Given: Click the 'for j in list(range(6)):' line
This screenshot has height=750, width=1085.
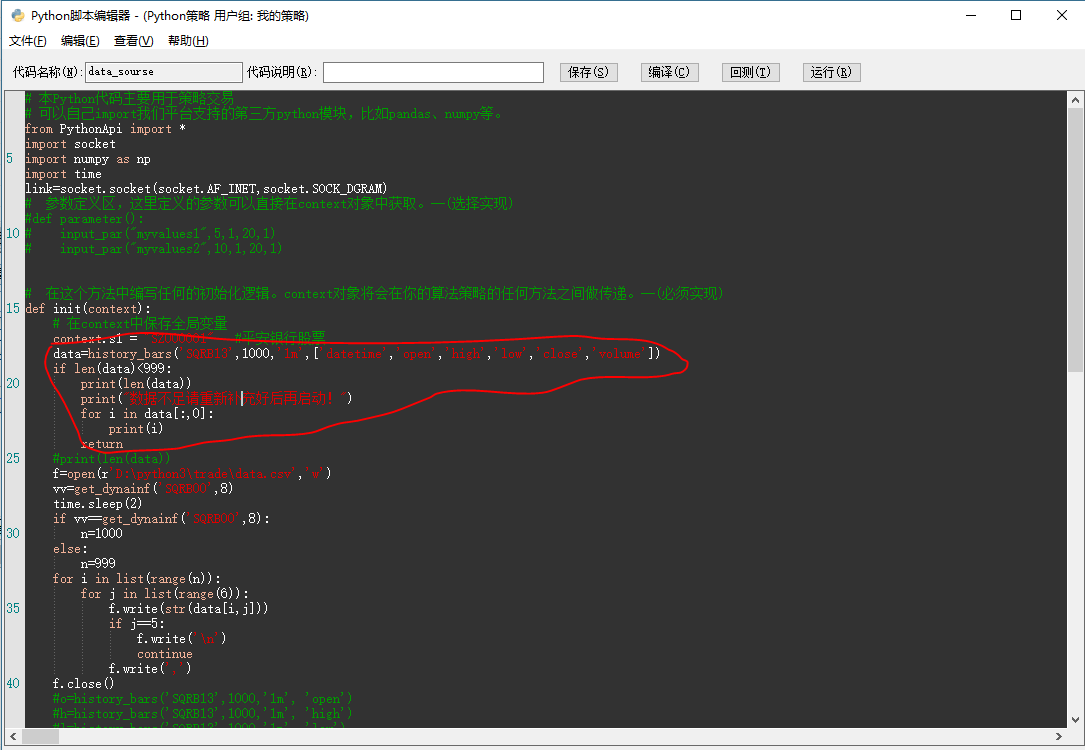Looking at the screenshot, I should pos(165,594).
